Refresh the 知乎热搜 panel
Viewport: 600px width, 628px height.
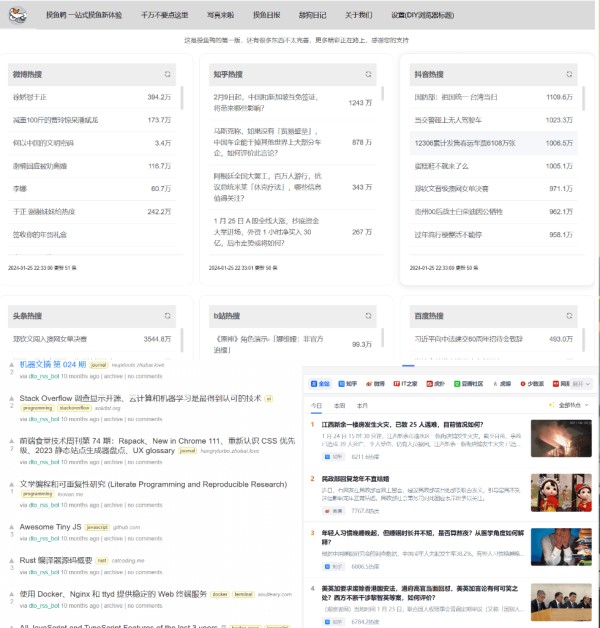click(368, 74)
